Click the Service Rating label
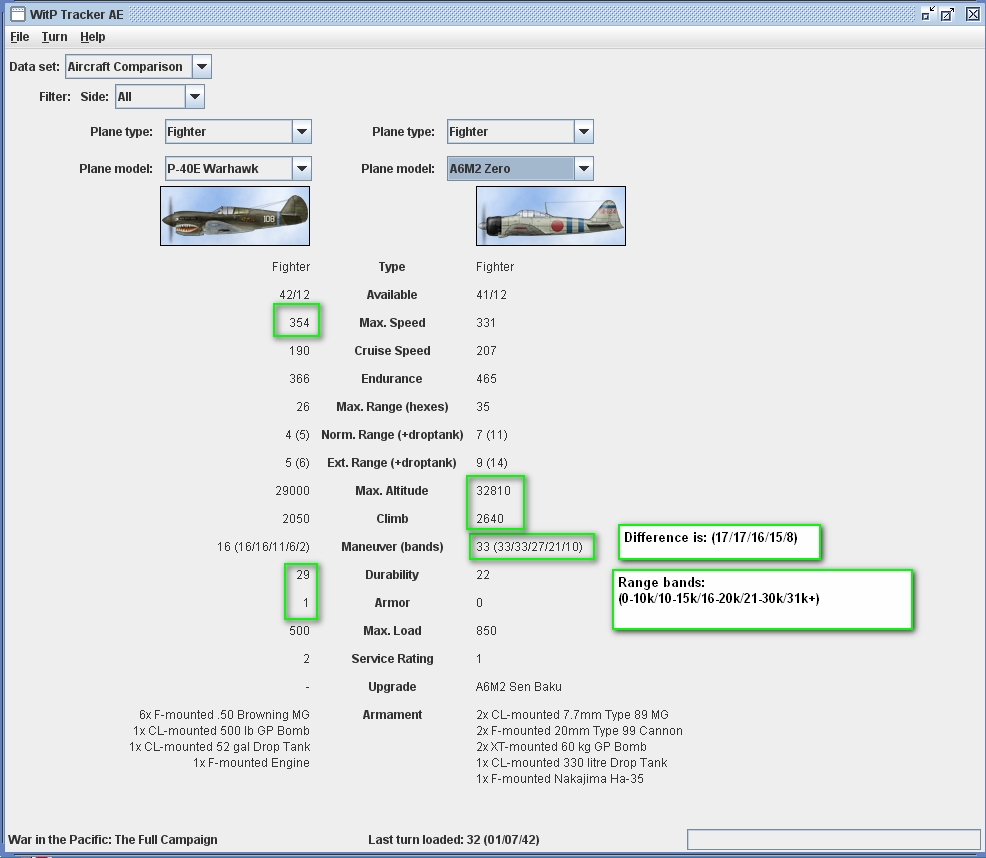 point(392,659)
